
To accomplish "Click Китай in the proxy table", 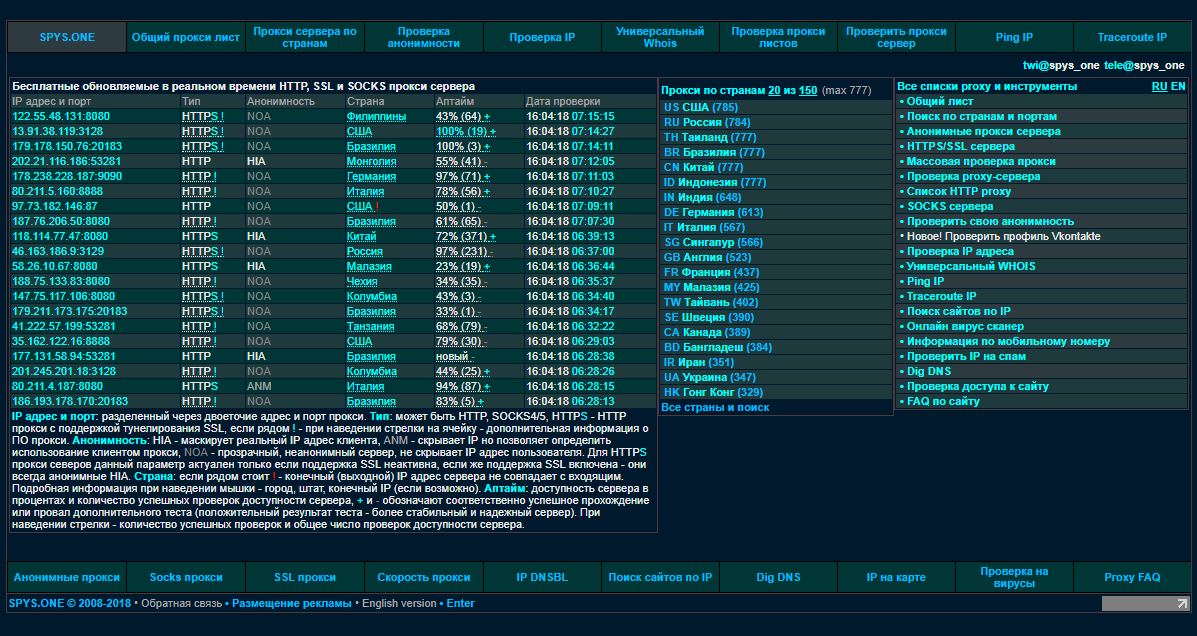I will coord(361,237).
